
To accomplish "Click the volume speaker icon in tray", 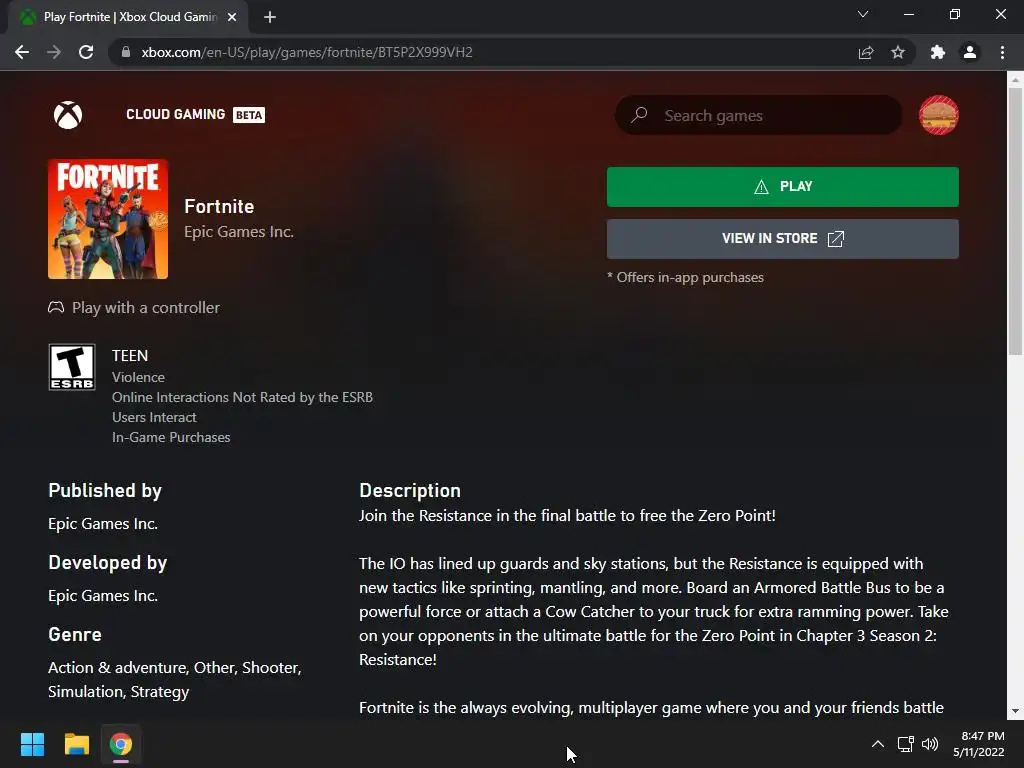I will 930,744.
